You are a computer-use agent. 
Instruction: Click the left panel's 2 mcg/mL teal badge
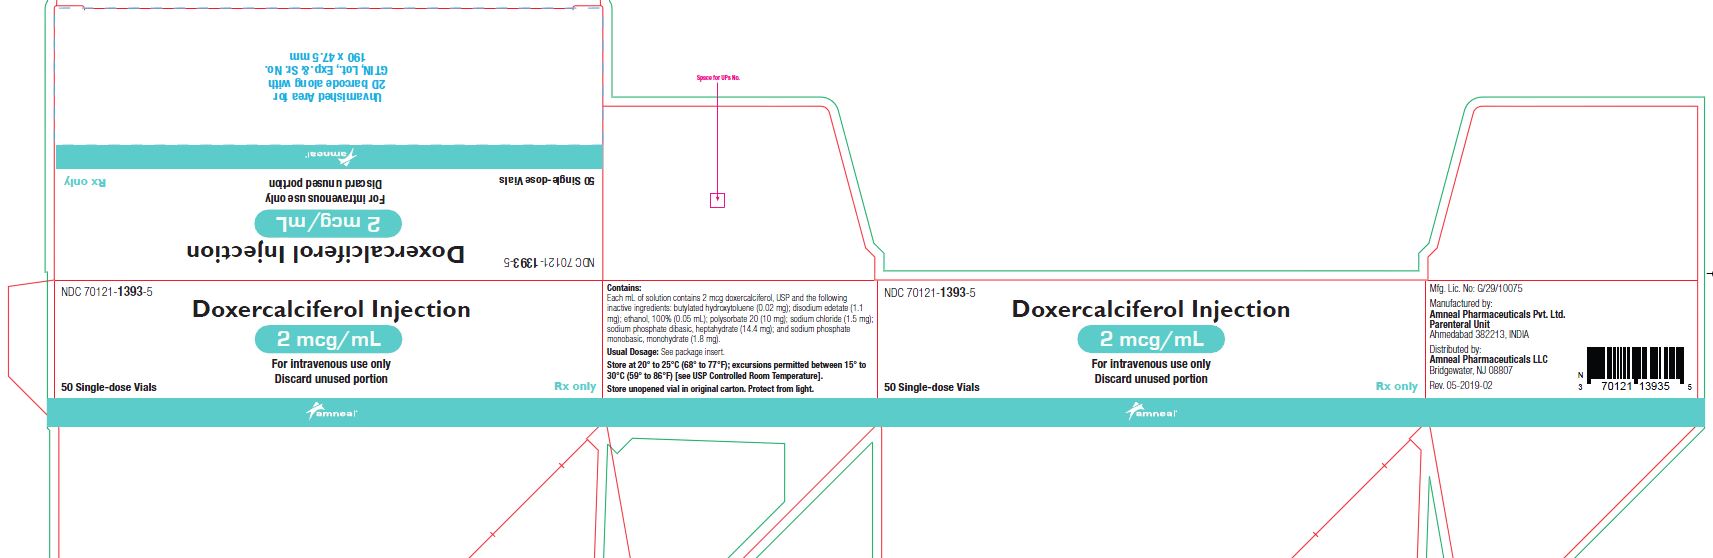pos(329,340)
